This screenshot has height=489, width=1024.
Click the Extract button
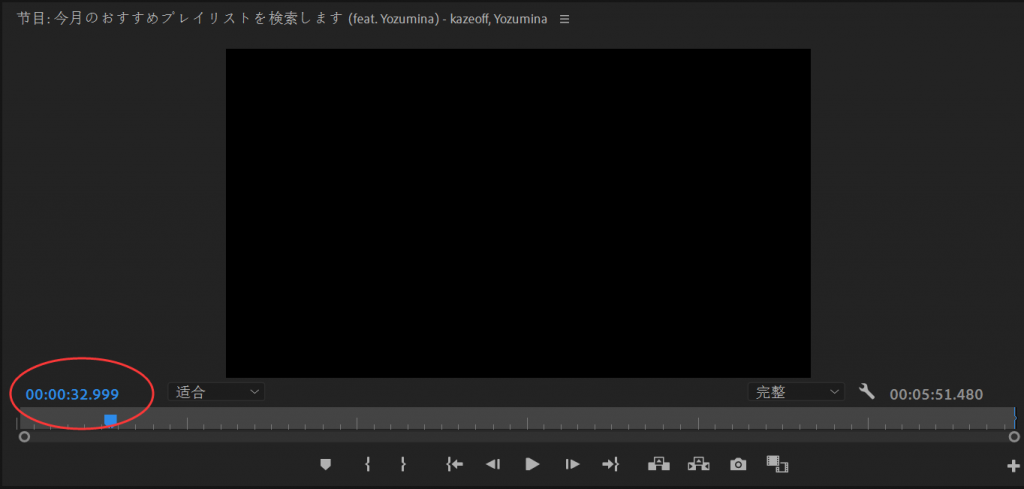[x=699, y=464]
